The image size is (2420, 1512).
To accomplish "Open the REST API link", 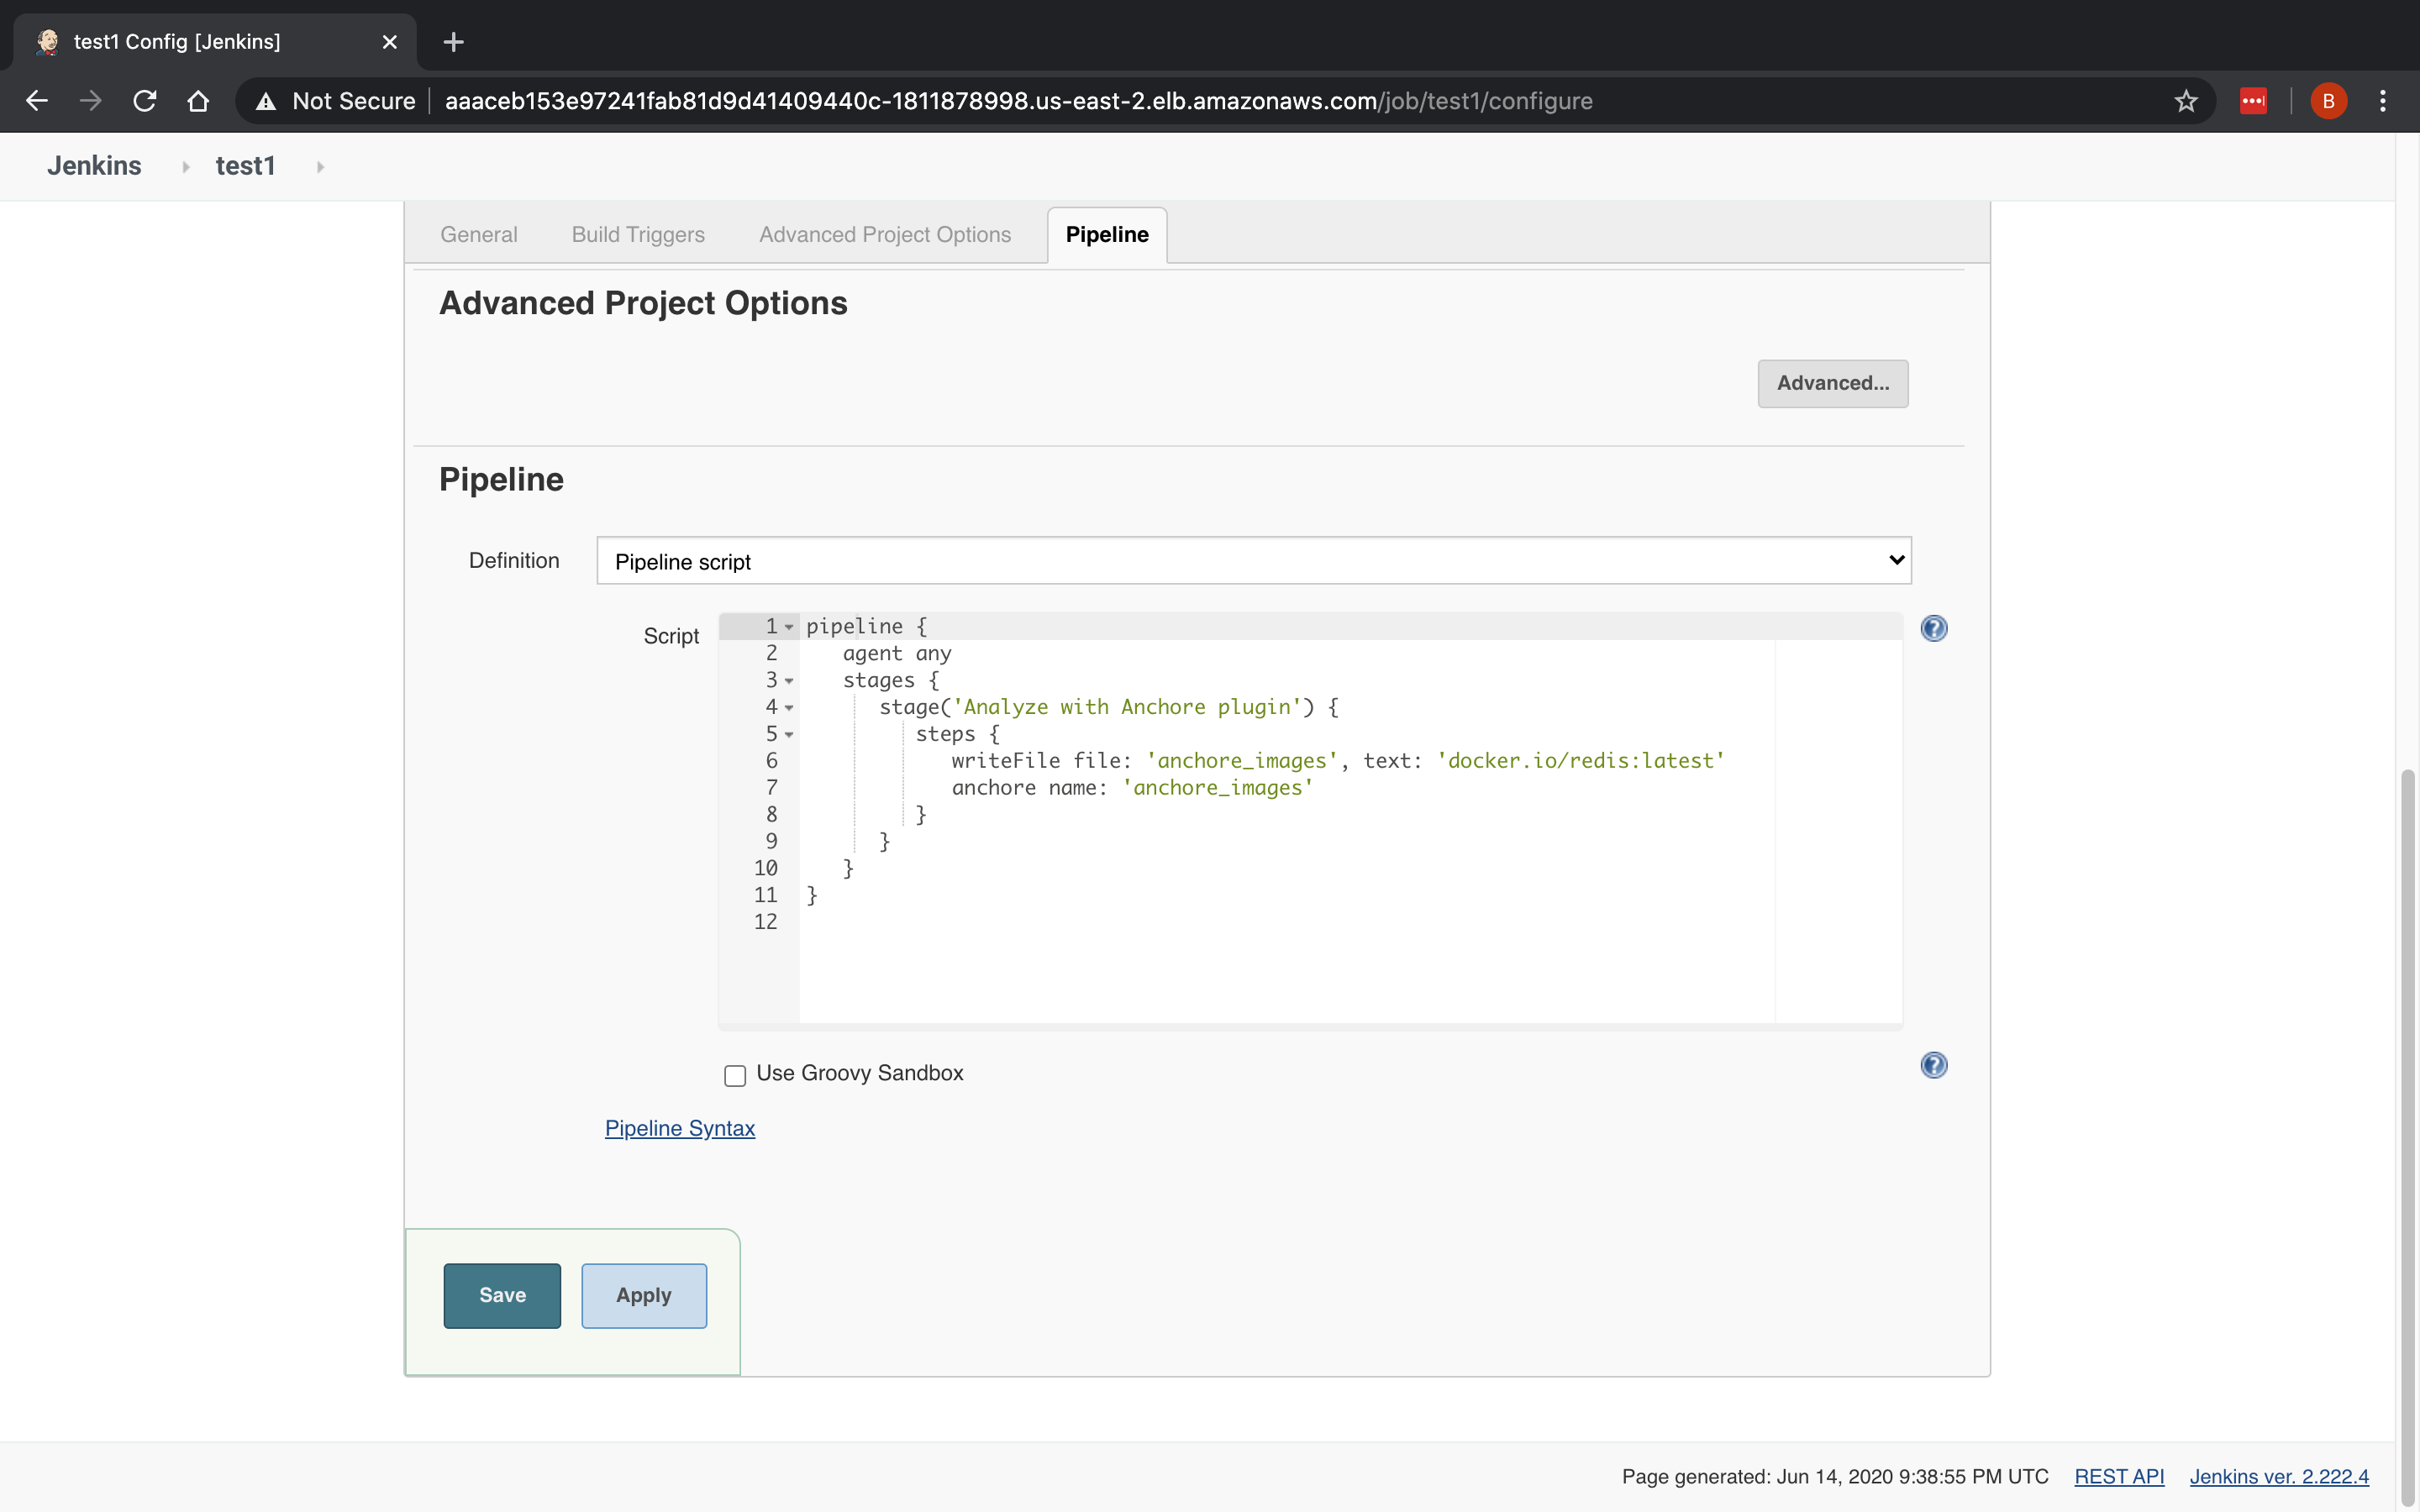I will pos(2119,1477).
